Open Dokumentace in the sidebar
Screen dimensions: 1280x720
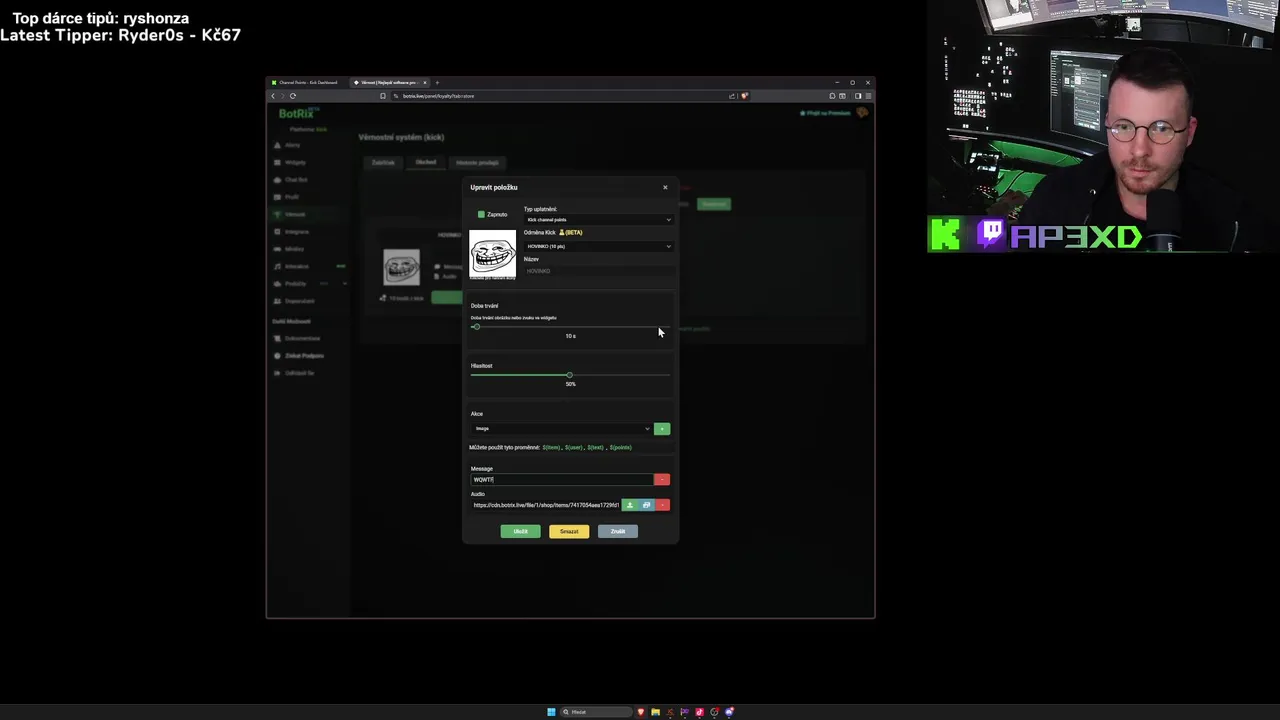(x=302, y=338)
